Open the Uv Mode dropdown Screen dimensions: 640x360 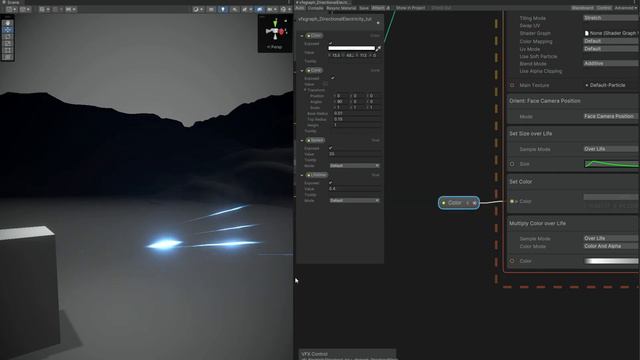pos(611,49)
